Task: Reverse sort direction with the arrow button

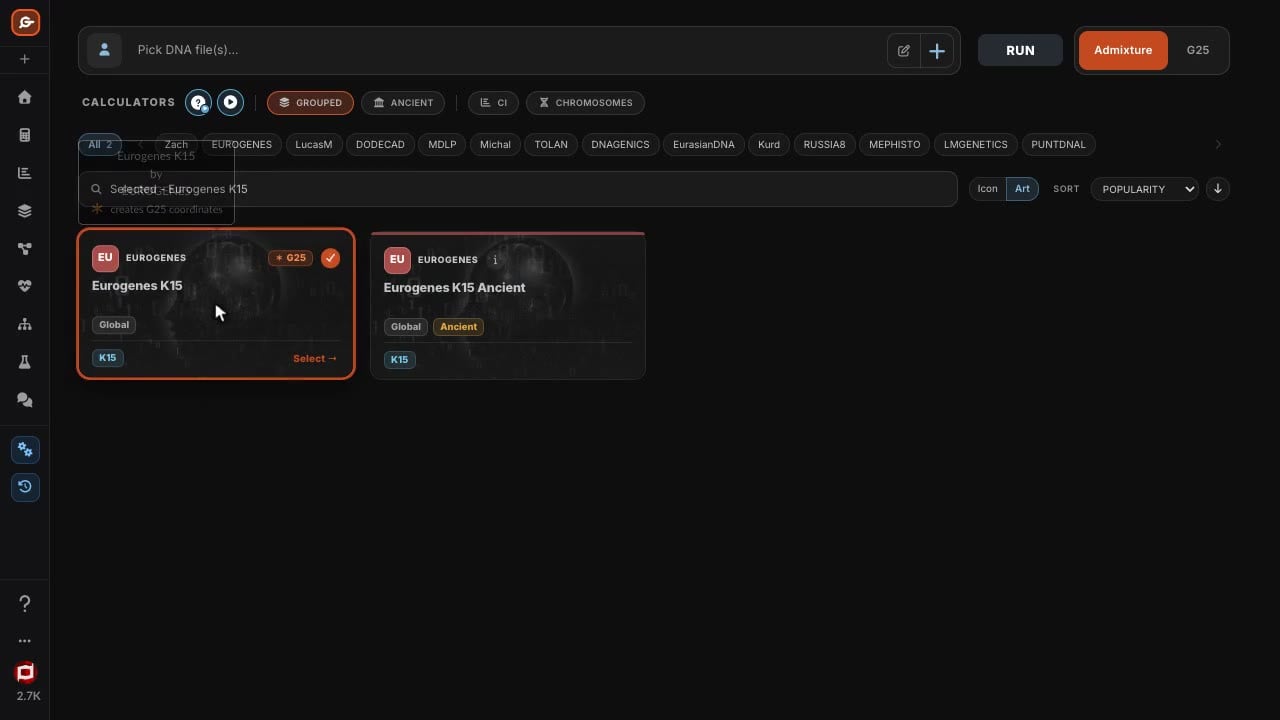Action: point(1218,189)
